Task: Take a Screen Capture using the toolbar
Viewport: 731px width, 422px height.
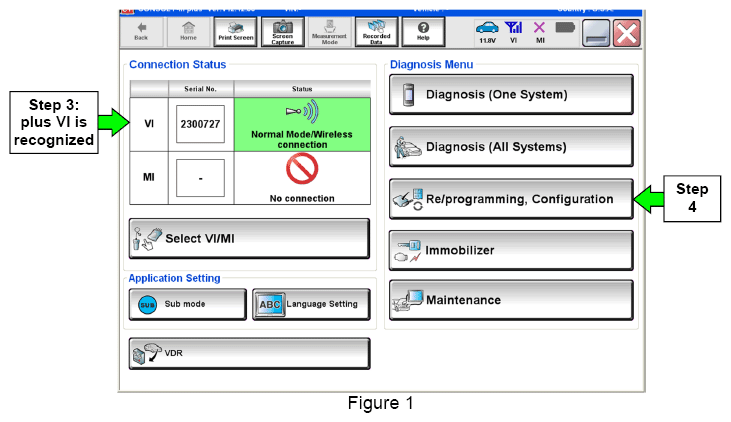Action: pos(283,32)
